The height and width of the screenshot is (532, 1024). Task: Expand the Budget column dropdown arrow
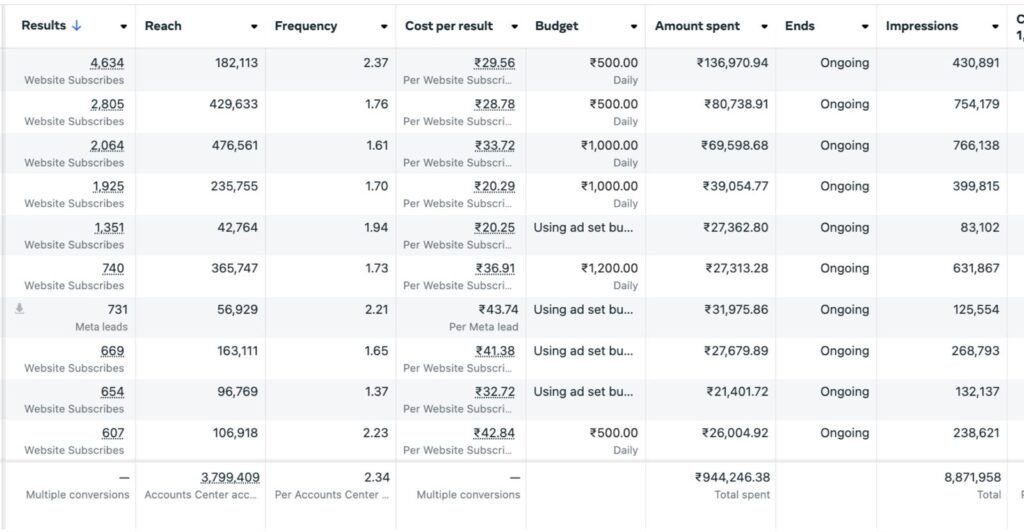(634, 27)
